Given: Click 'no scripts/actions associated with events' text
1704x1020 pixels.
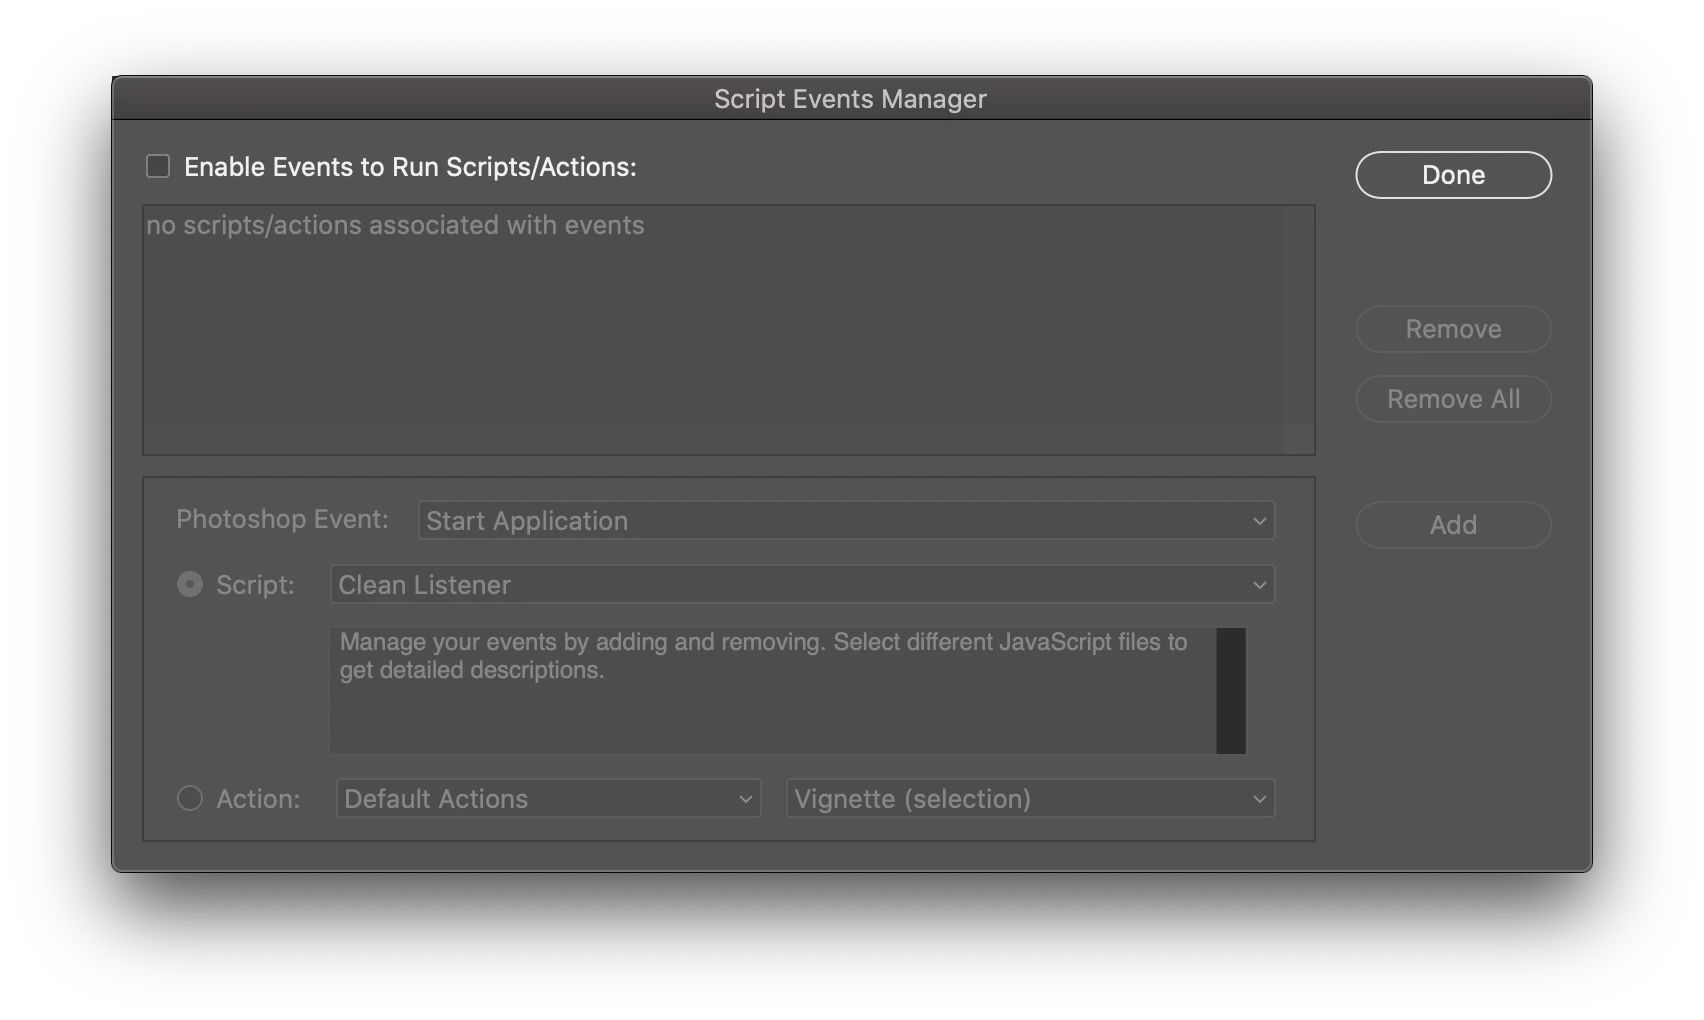Looking at the screenshot, I should [395, 225].
